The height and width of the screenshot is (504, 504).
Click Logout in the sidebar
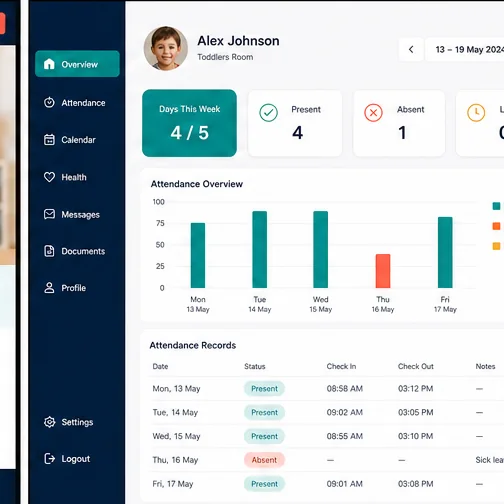pos(67,459)
